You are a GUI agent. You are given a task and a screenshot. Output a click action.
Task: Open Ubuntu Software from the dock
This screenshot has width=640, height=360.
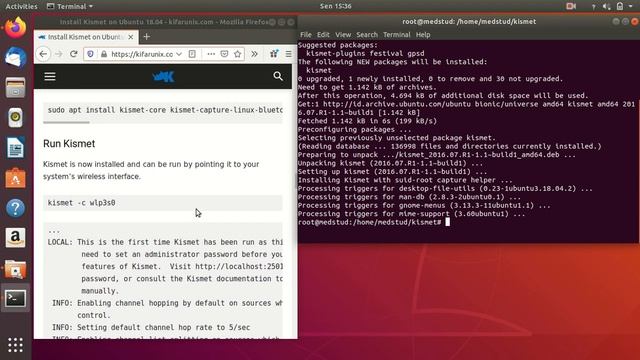[16, 178]
